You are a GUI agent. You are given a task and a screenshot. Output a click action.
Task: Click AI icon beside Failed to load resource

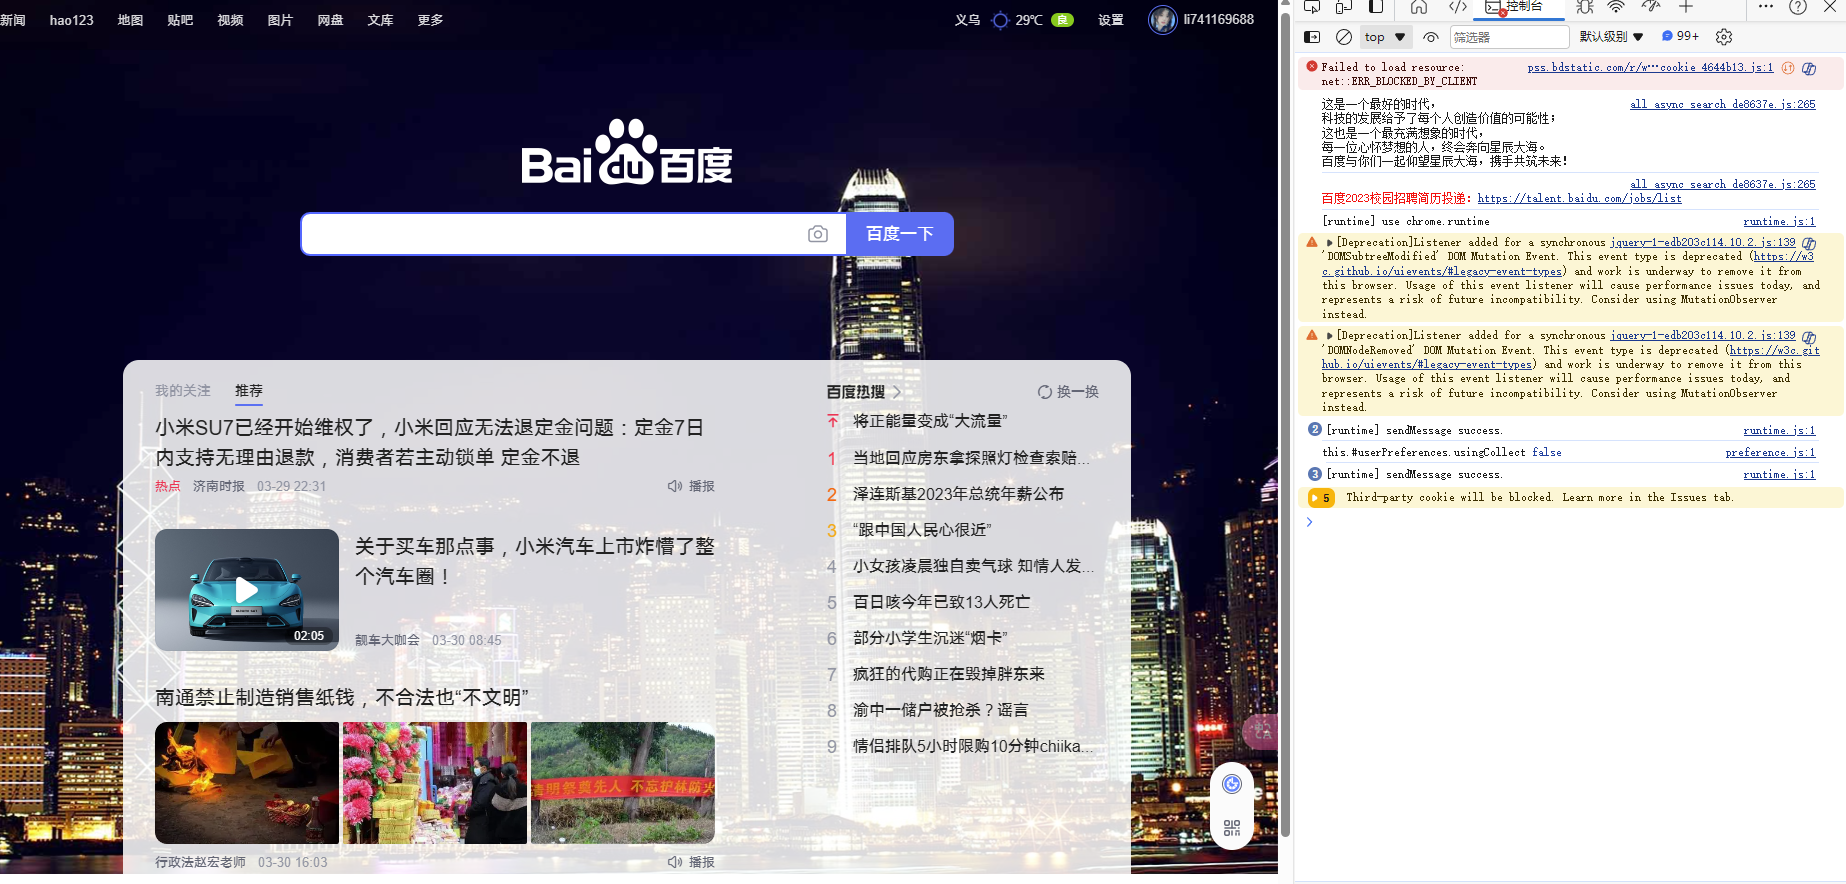1809,69
